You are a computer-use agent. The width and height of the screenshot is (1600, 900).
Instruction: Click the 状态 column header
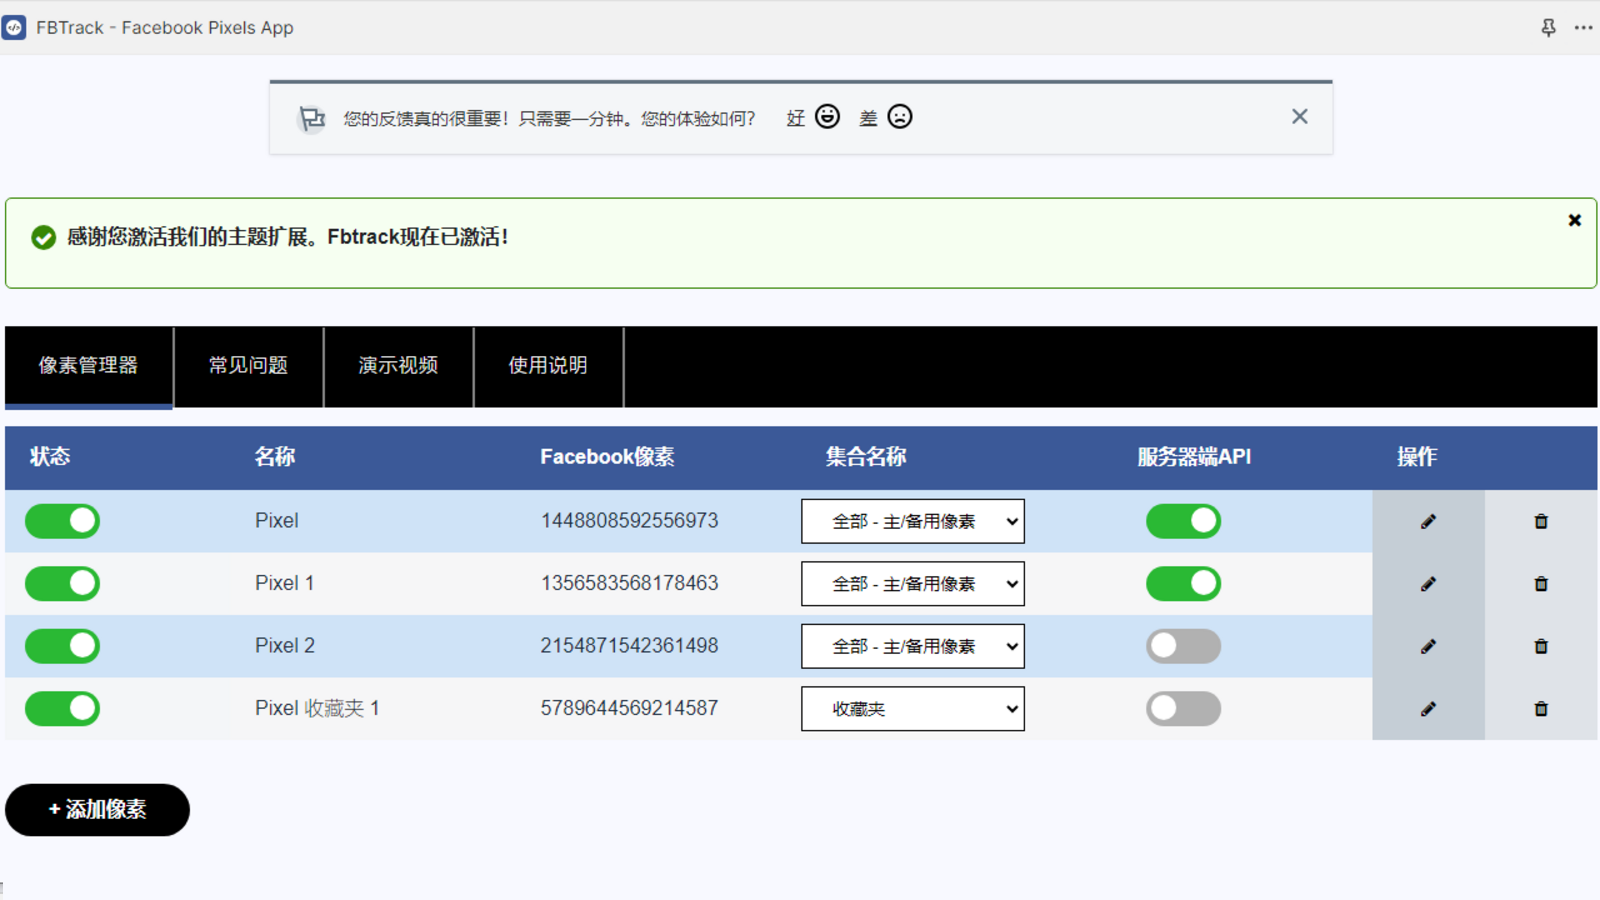(x=50, y=457)
